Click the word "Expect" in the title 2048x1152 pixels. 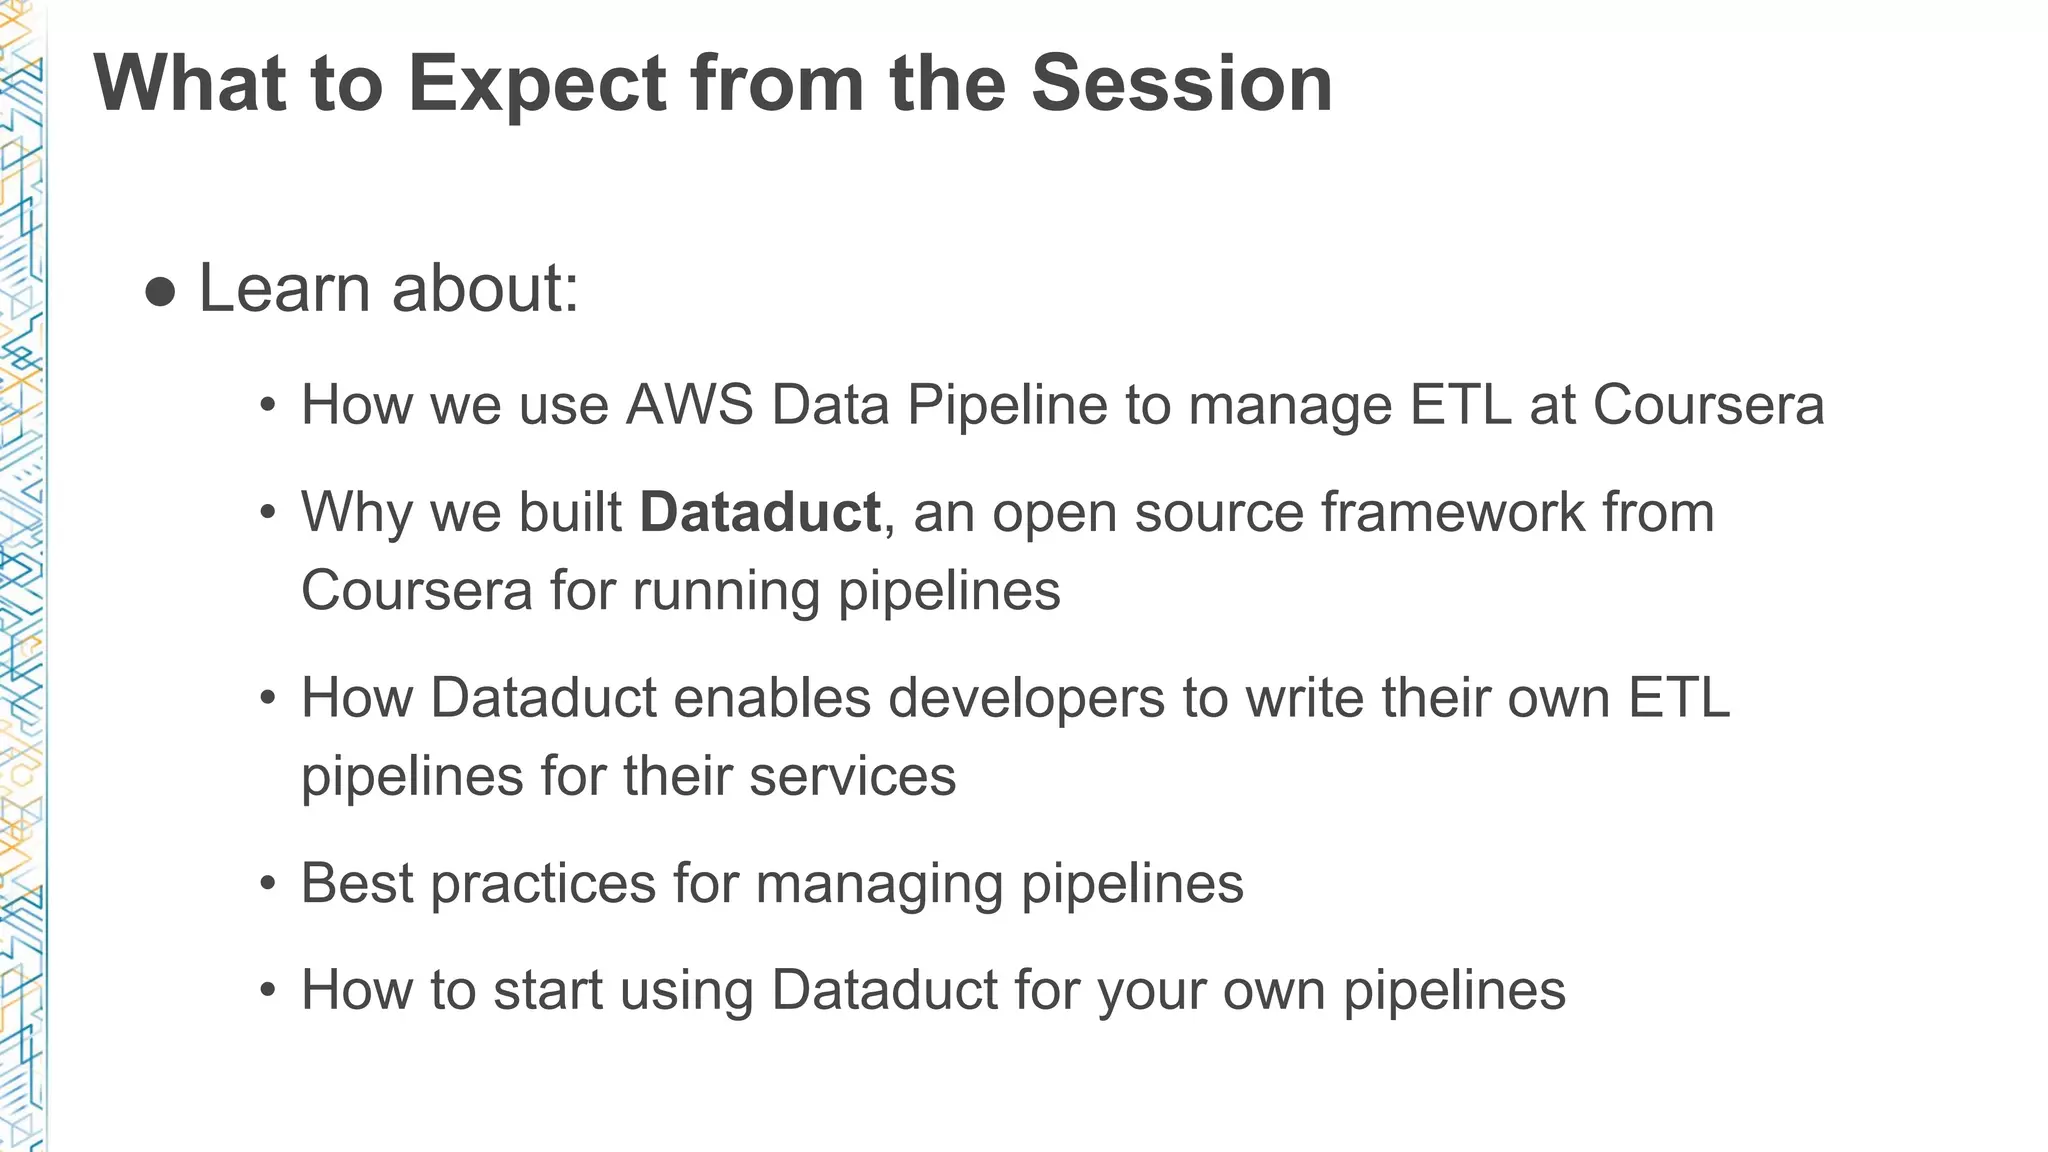click(537, 84)
